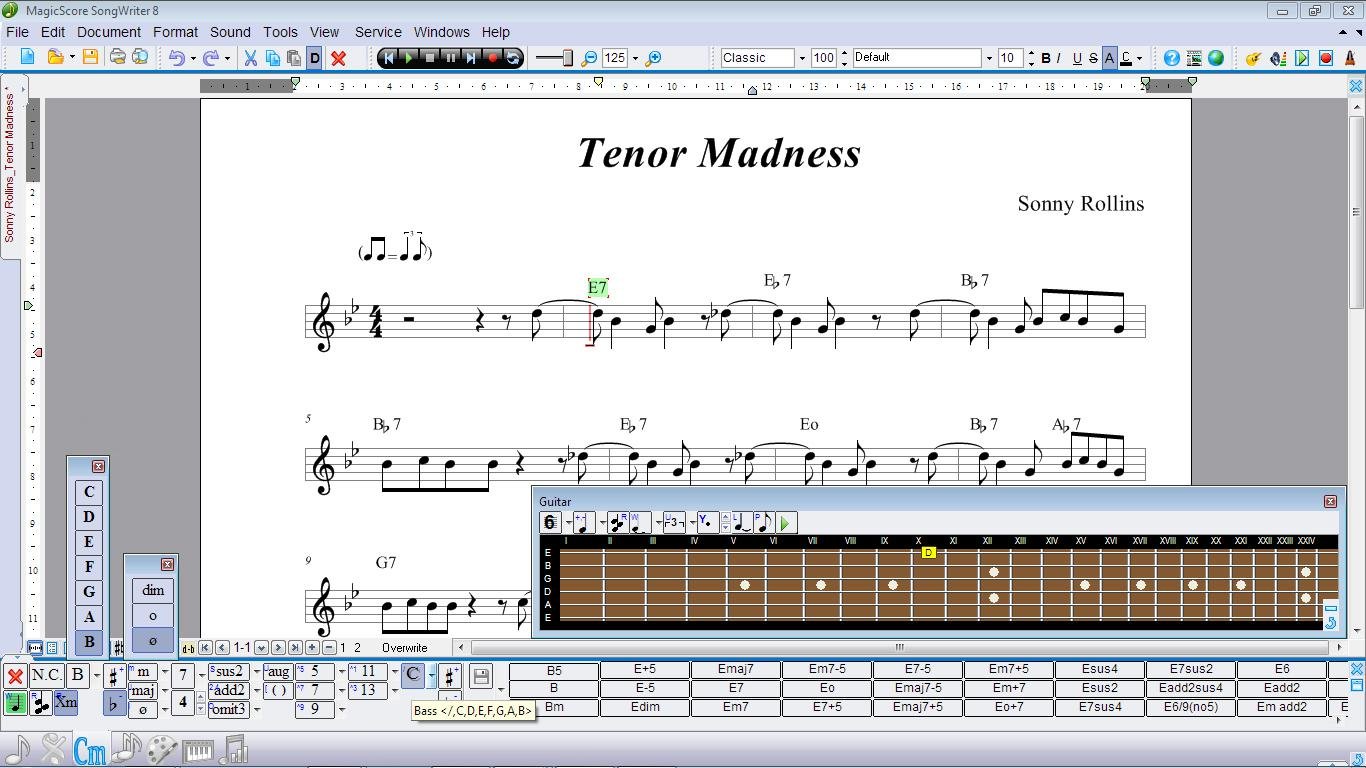Click the Paste clipboard icon

(x=294, y=58)
